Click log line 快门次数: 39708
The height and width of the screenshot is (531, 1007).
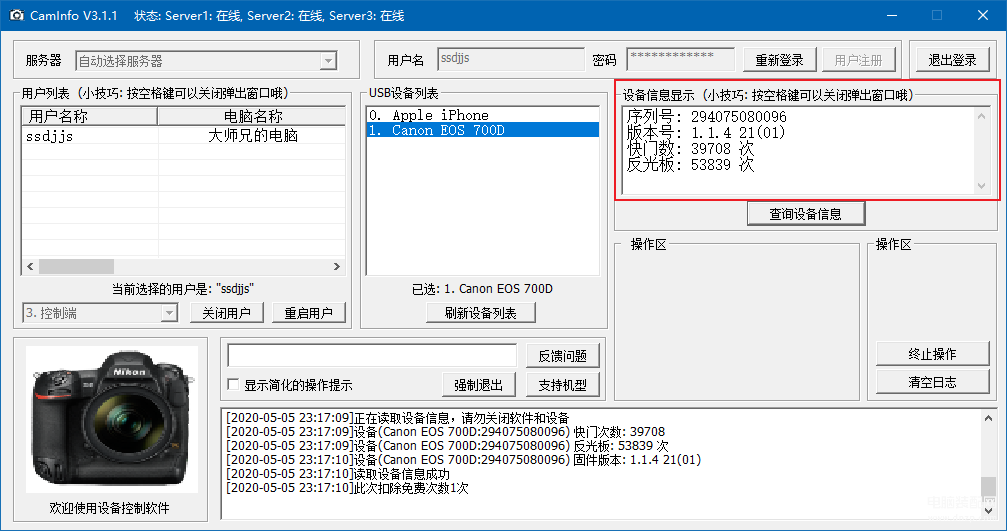tap(446, 432)
